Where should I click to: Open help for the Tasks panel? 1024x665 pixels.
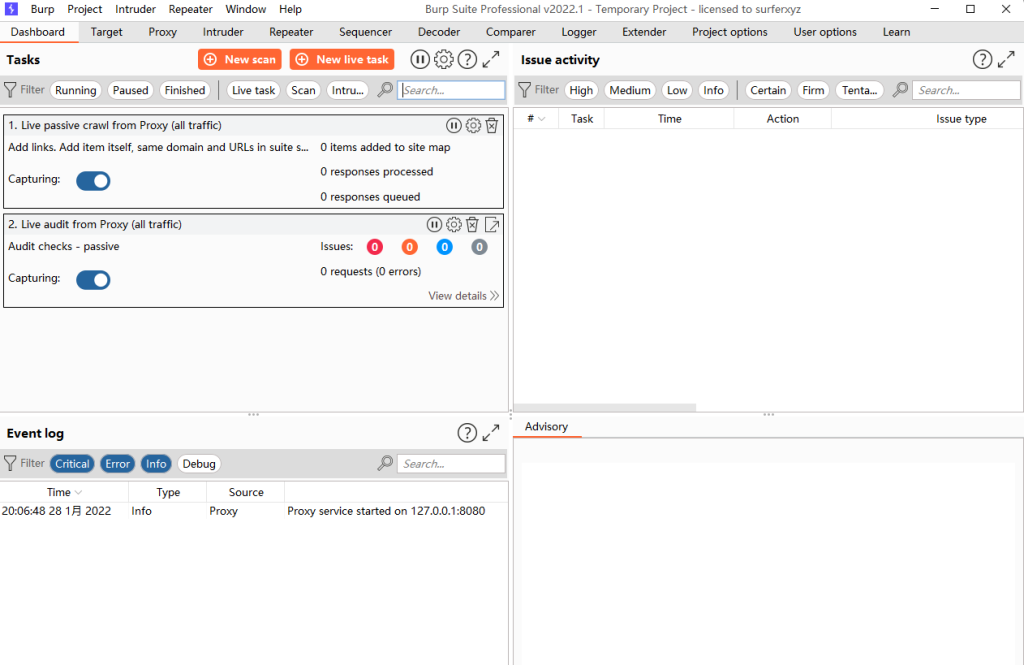(467, 59)
